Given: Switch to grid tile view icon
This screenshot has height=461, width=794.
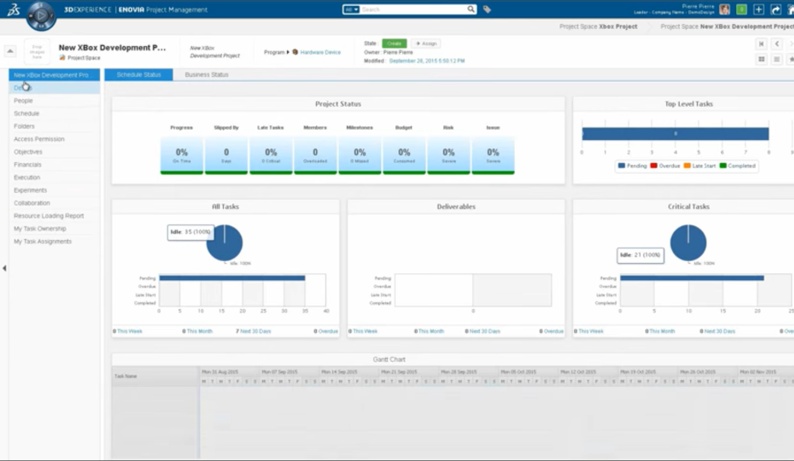Looking at the screenshot, I should pos(761,59).
